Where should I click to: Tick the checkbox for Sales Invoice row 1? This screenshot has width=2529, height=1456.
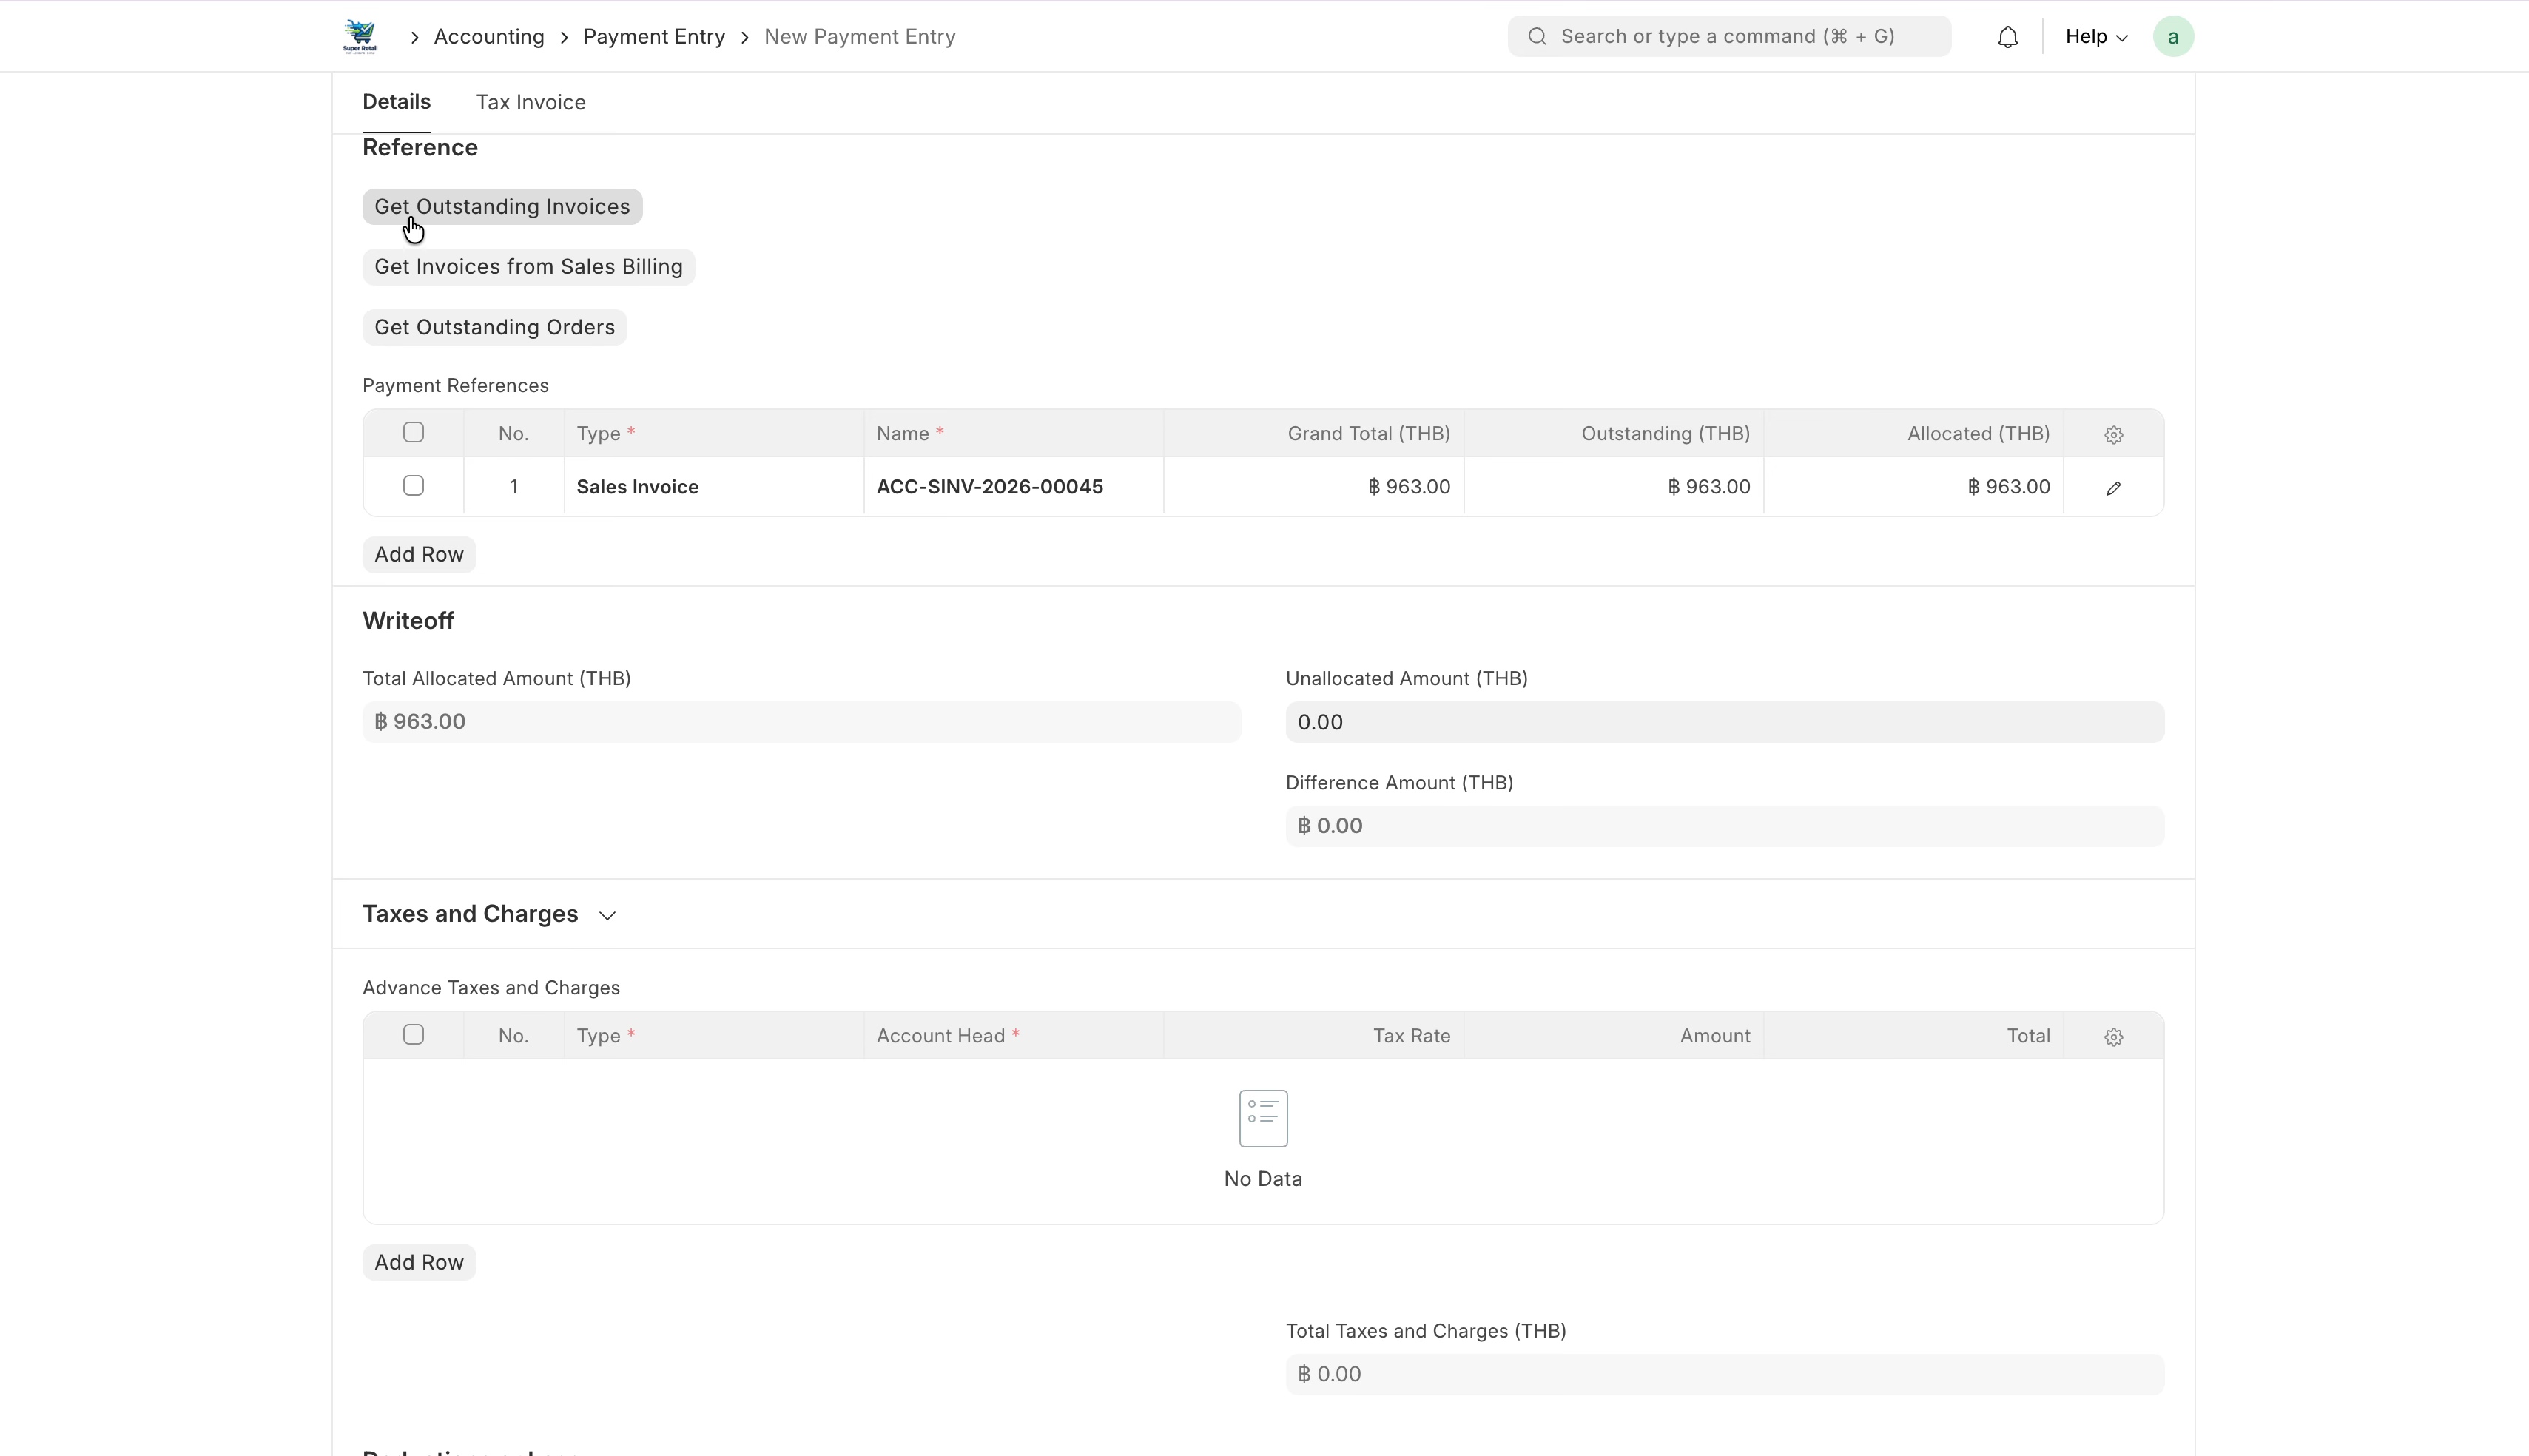413,486
